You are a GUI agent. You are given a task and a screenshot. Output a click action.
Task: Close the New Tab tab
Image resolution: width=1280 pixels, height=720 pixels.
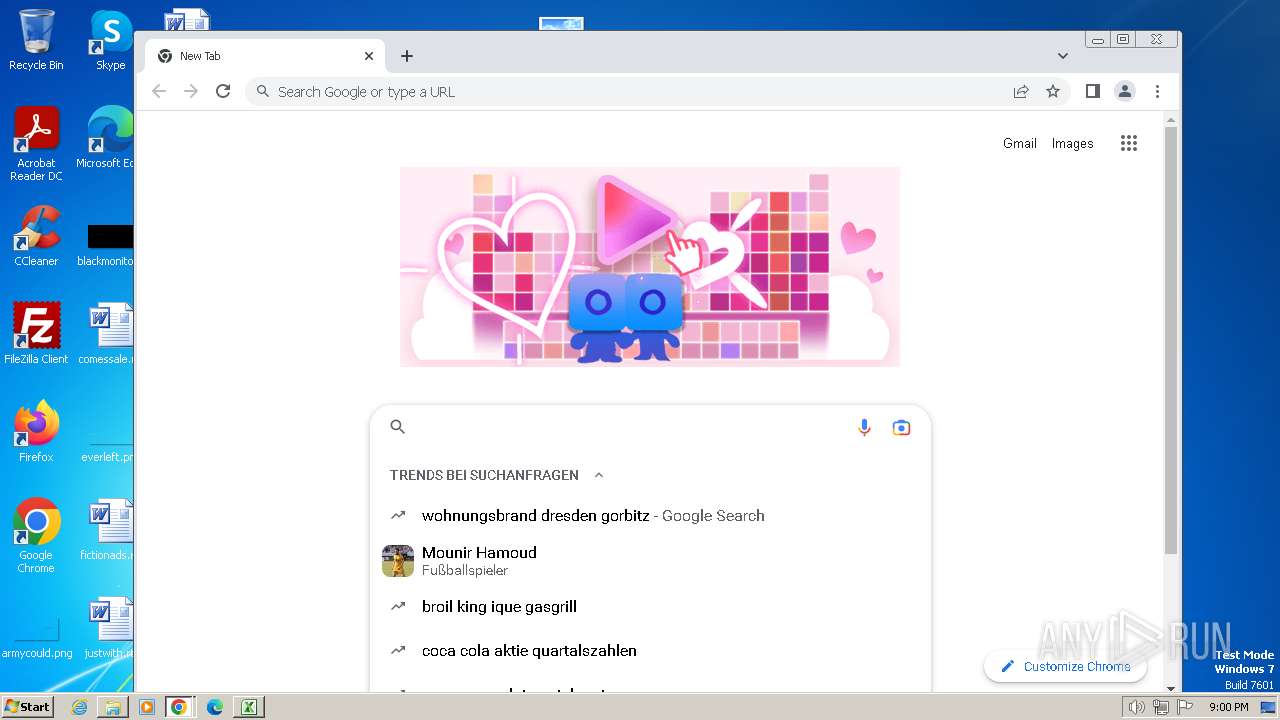click(369, 56)
